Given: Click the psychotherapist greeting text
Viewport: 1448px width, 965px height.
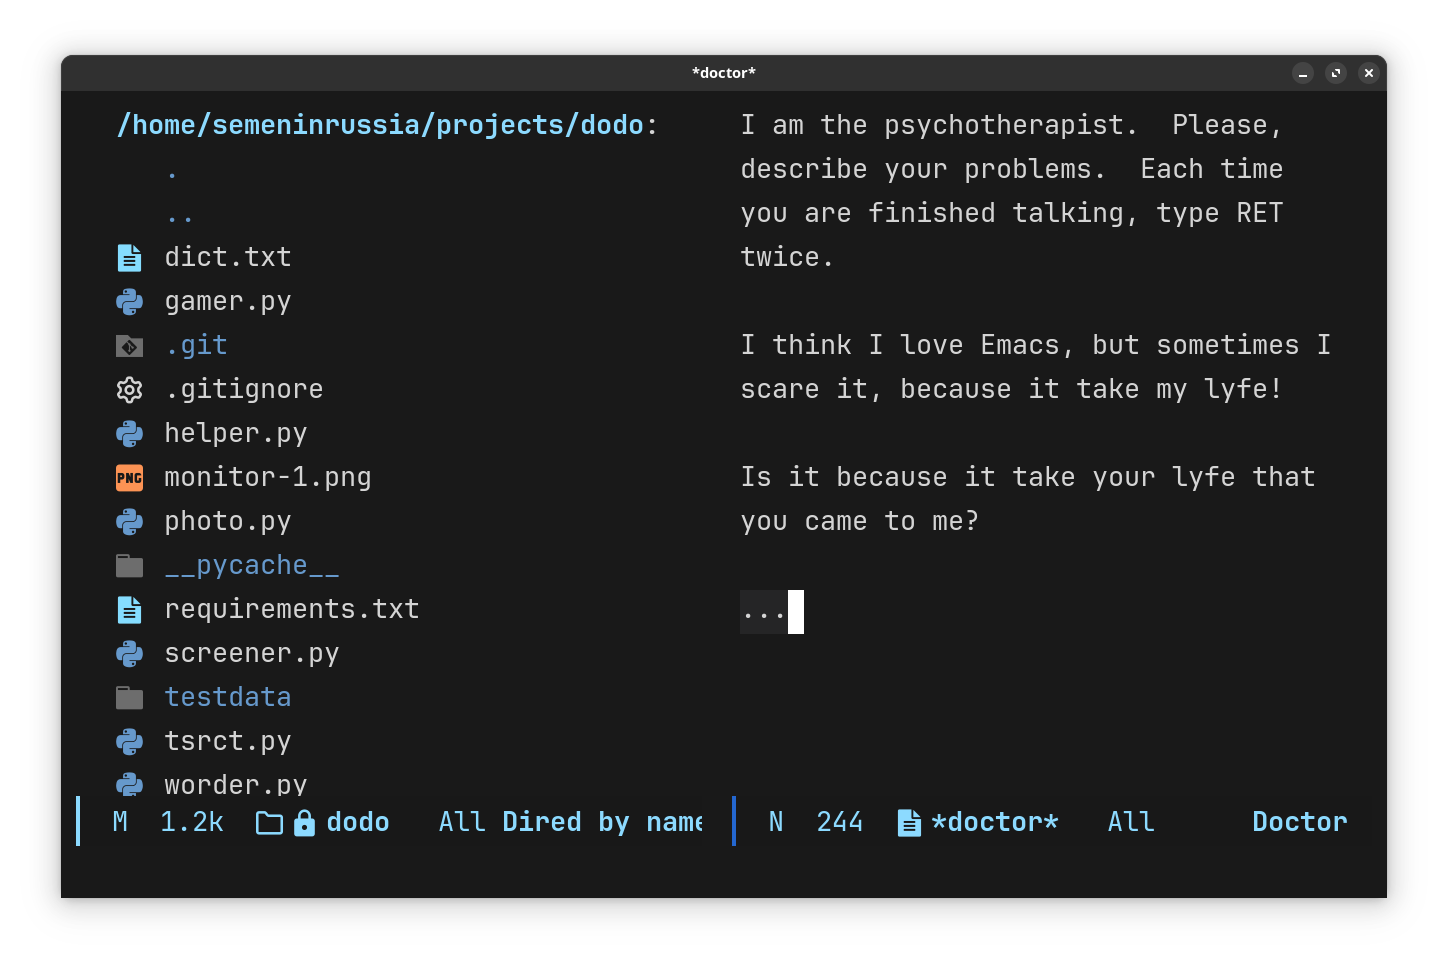Looking at the screenshot, I should point(1012,190).
